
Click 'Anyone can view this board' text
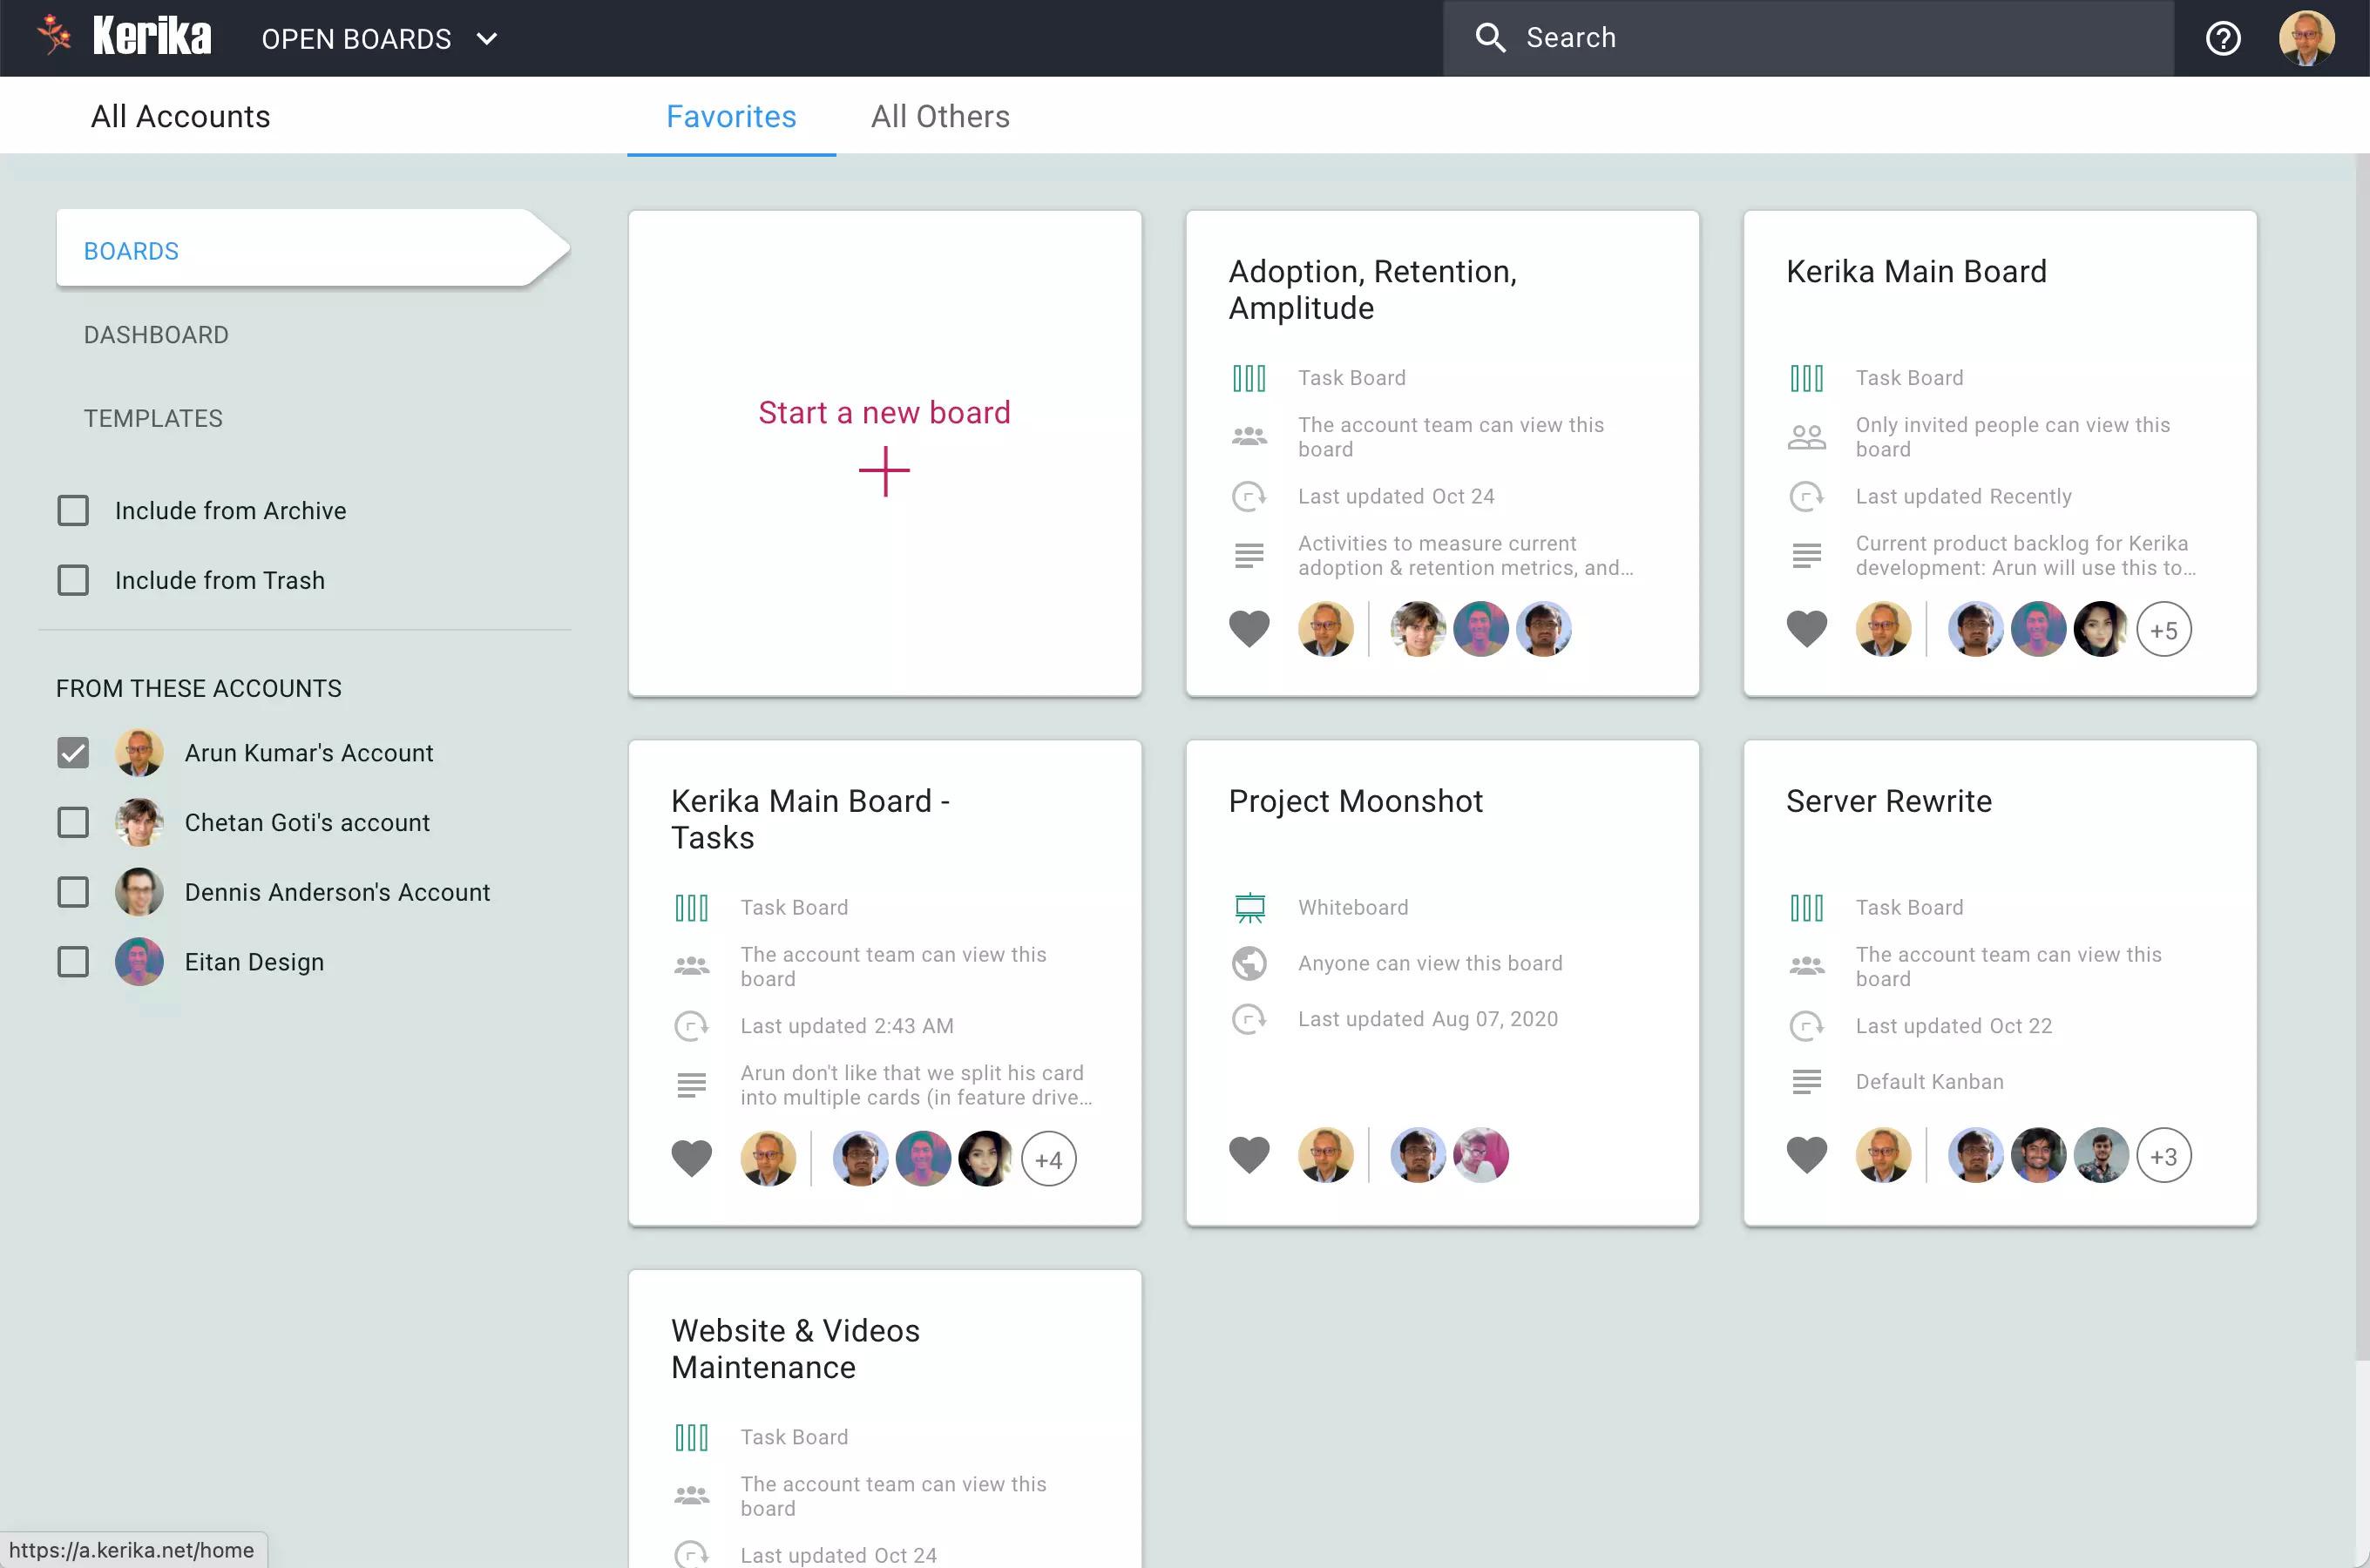pyautogui.click(x=1429, y=963)
